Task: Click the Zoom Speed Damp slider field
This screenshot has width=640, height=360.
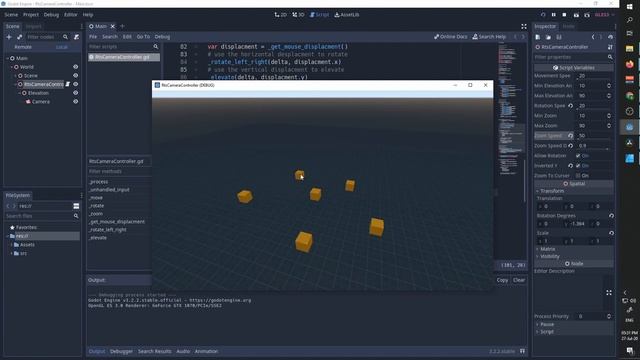Action: [594, 146]
